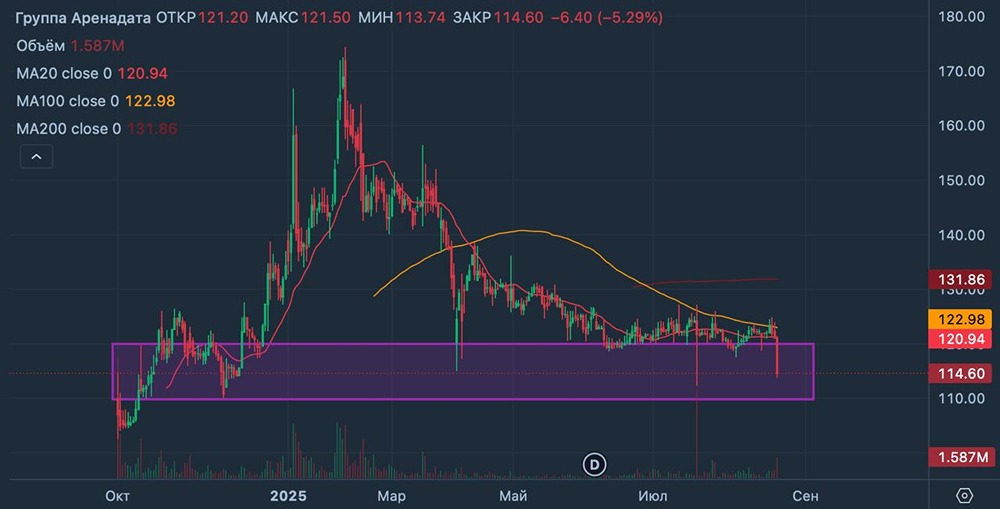Screen dimensions: 1000x509
Task: Click the dividend D marker on timeline
Action: point(594,464)
